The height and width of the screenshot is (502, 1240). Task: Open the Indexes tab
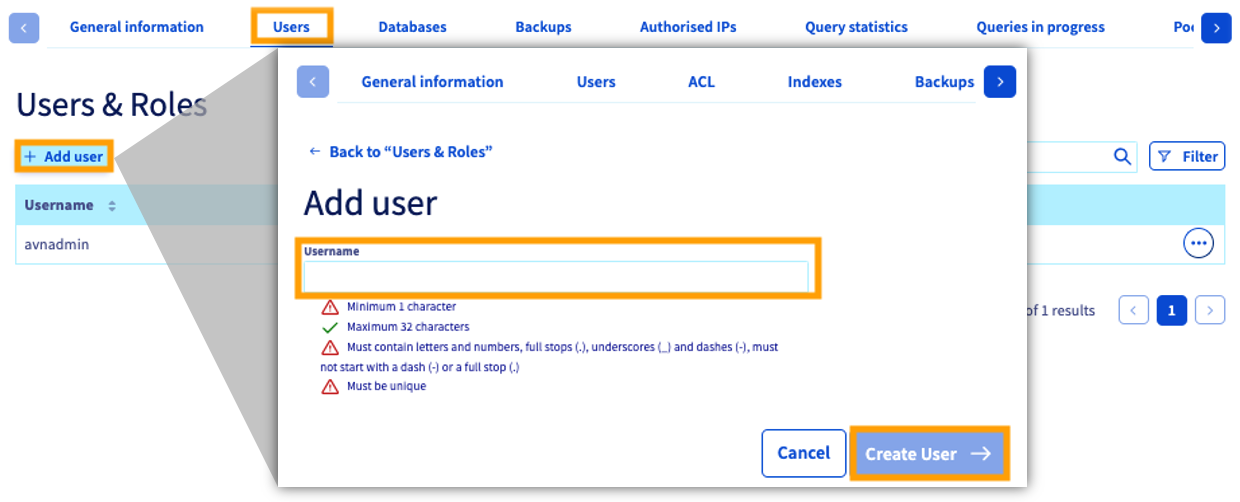(814, 82)
